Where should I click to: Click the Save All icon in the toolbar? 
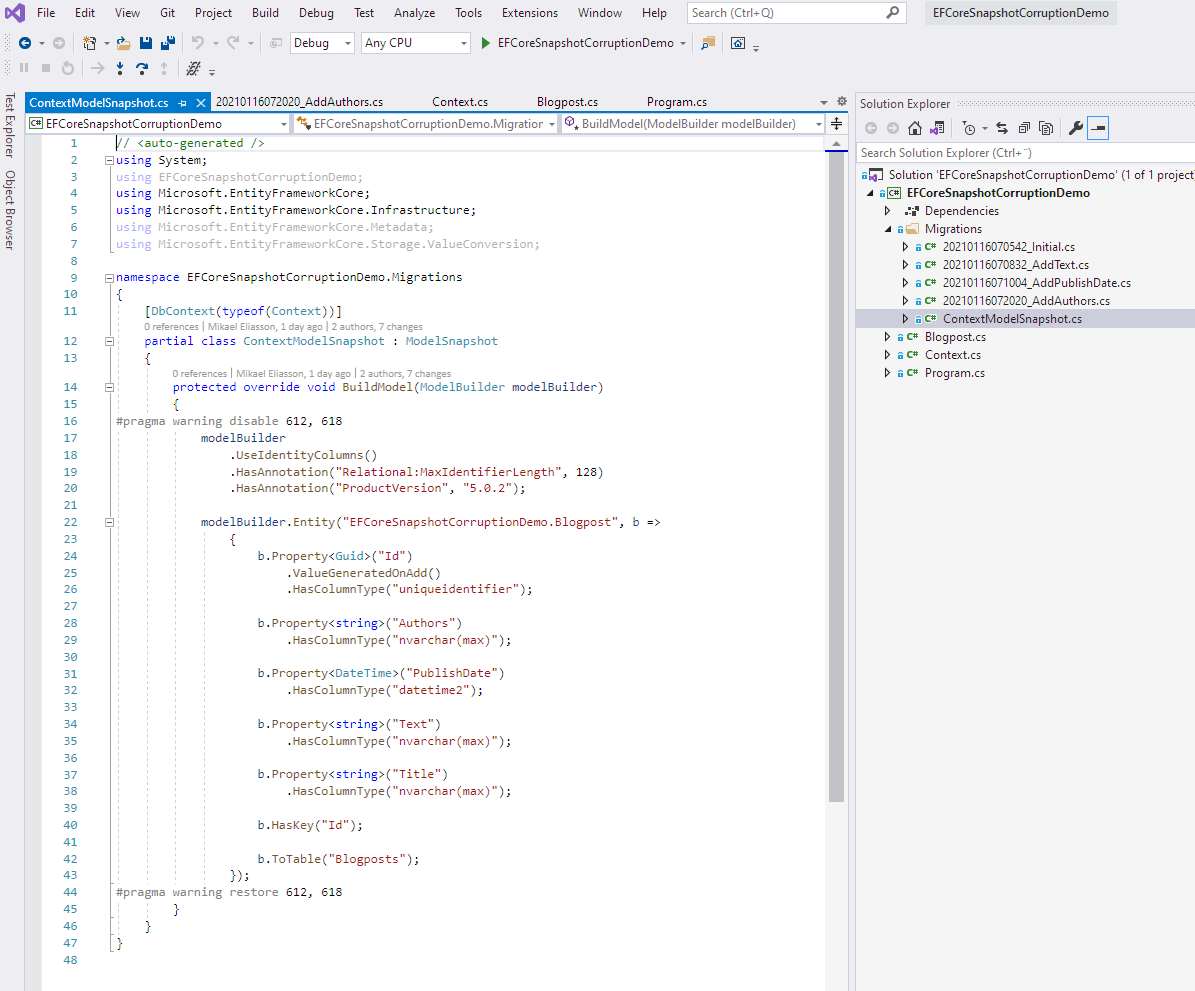(167, 42)
